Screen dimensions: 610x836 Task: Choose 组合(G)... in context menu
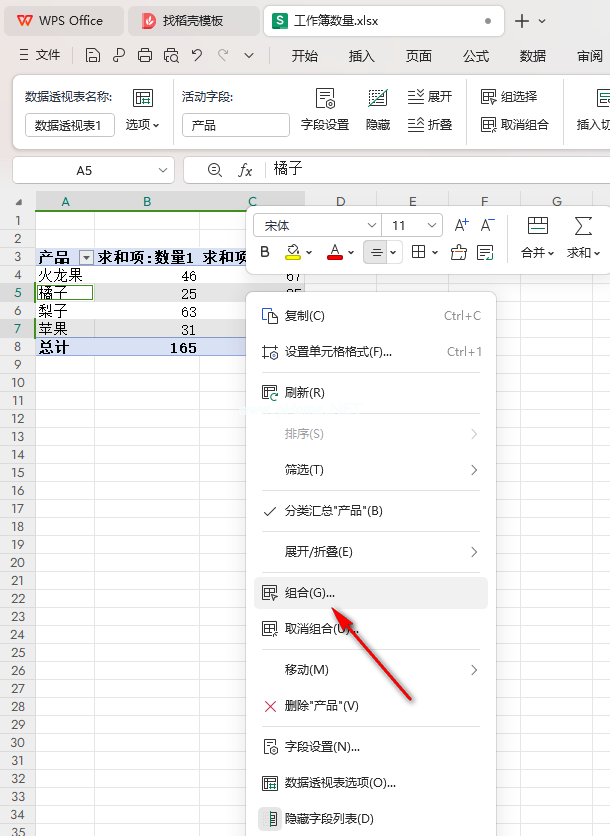click(371, 593)
